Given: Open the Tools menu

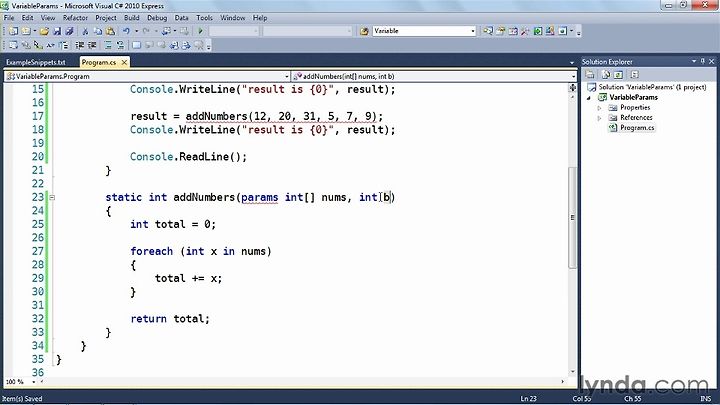Looking at the screenshot, I should pyautogui.click(x=204, y=18).
